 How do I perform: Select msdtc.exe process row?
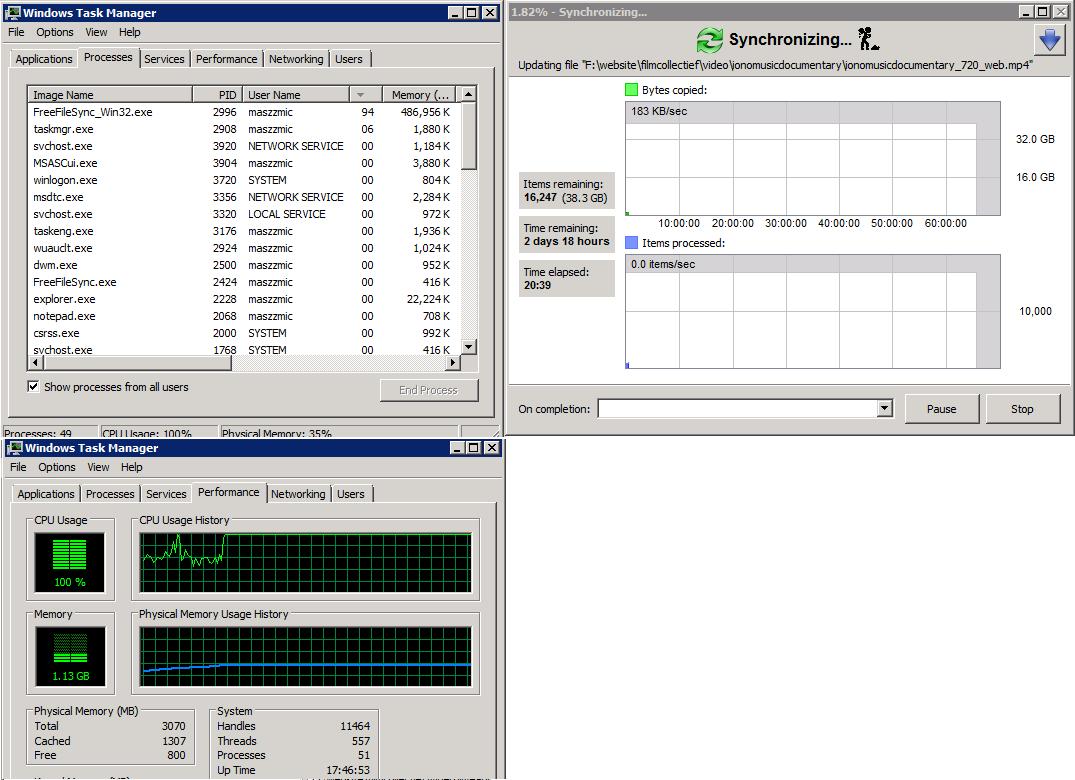(243, 197)
